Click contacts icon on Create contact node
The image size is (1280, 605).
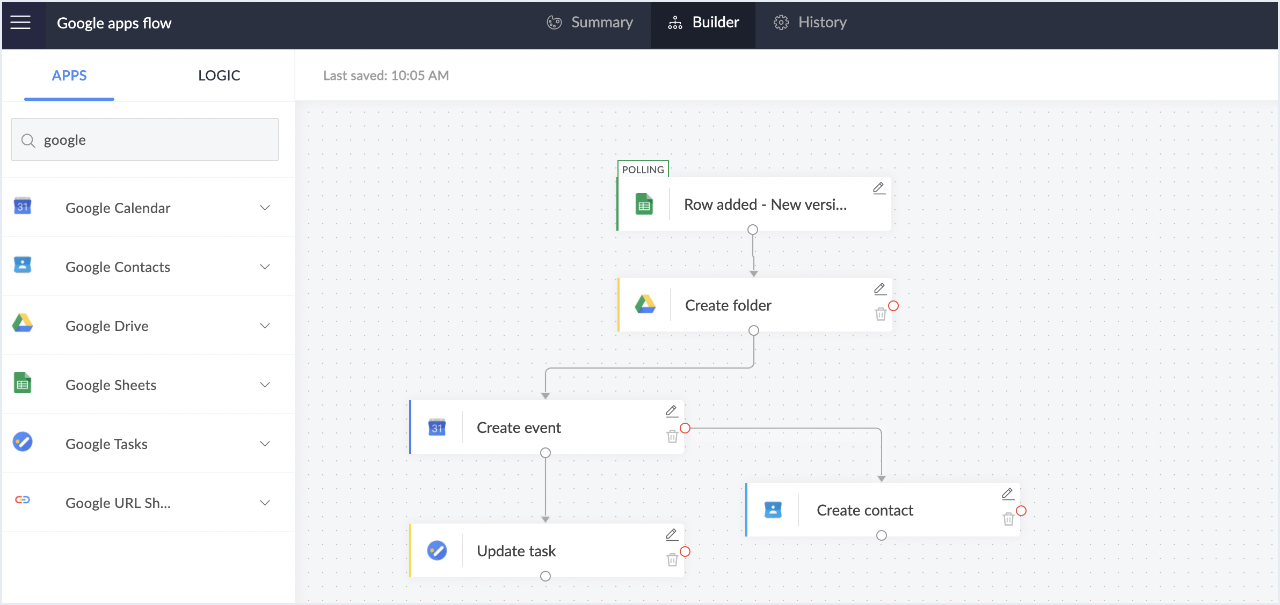tap(773, 509)
